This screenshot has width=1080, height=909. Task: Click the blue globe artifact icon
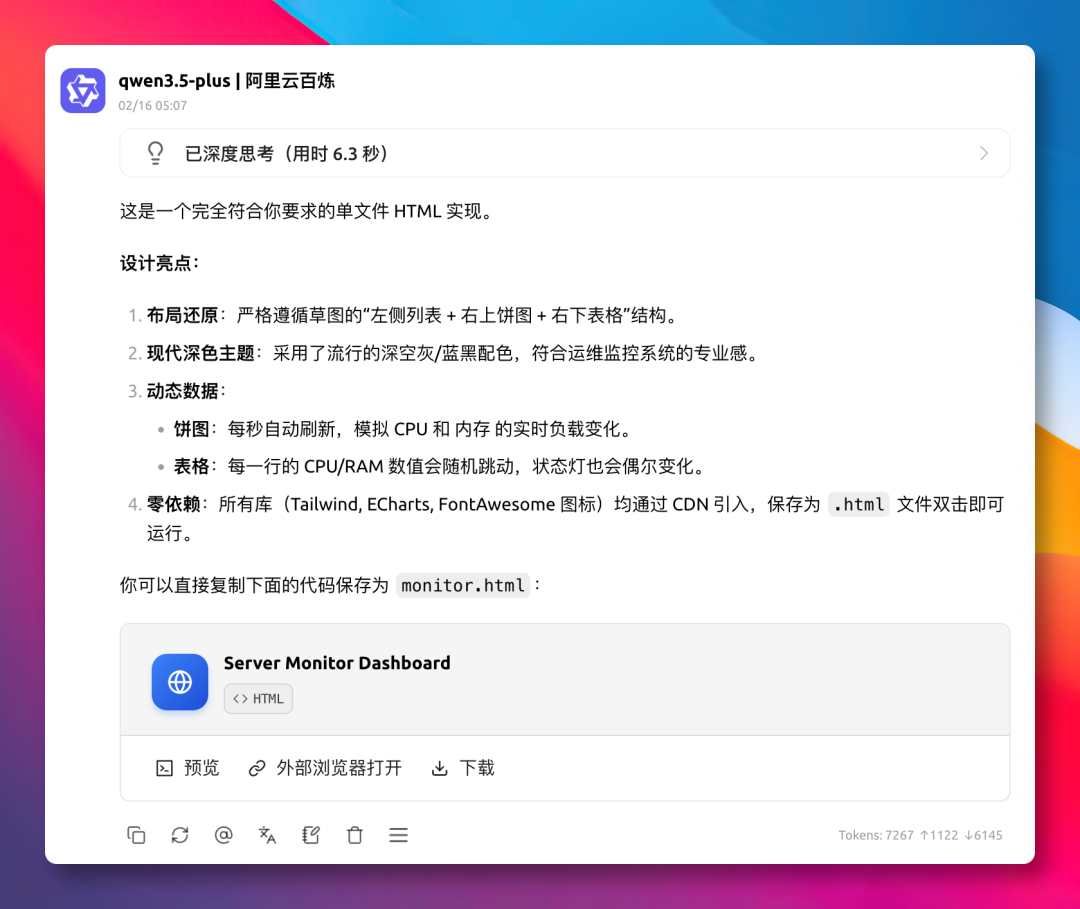[180, 682]
